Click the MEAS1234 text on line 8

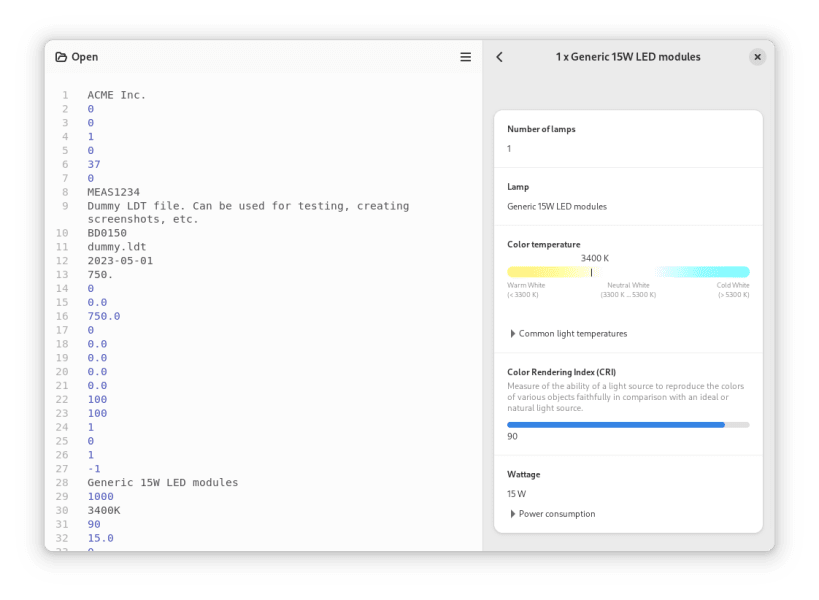click(113, 192)
